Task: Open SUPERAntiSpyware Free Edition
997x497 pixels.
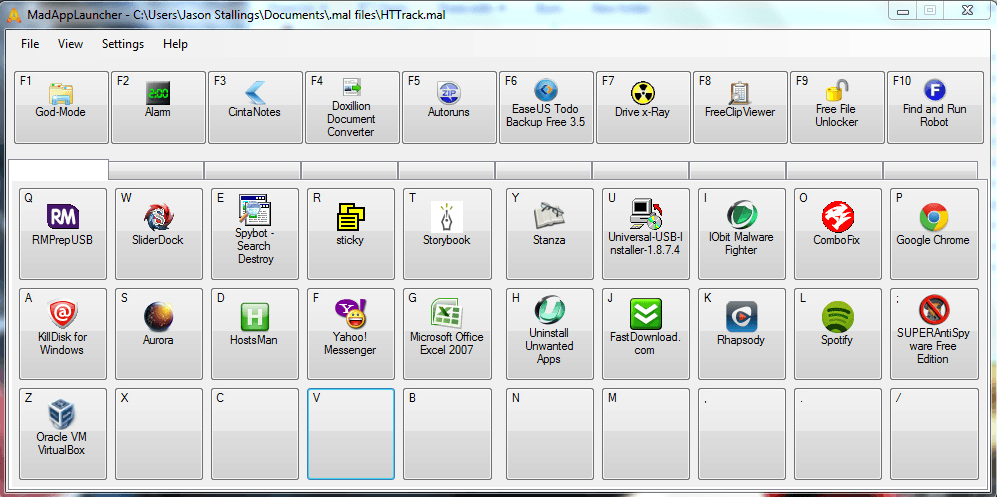Action: pyautogui.click(x=934, y=334)
